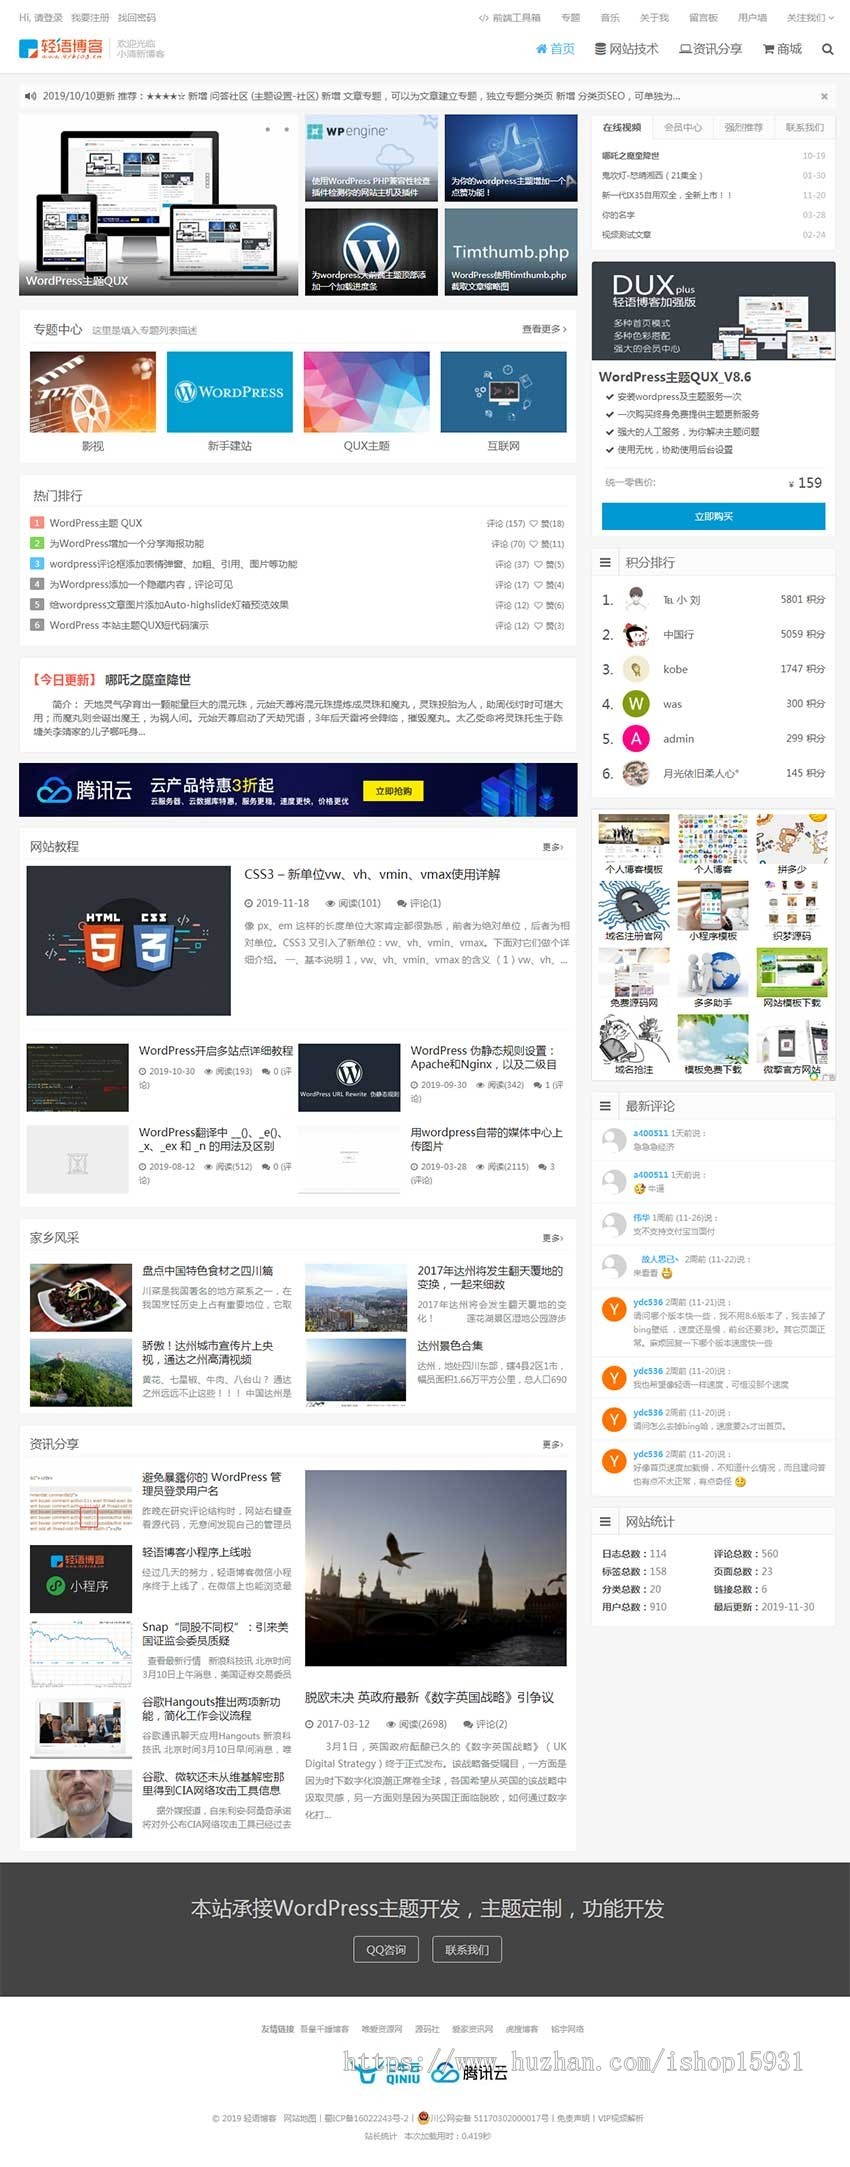Click the menu icon beside 最新评论

click(605, 1106)
